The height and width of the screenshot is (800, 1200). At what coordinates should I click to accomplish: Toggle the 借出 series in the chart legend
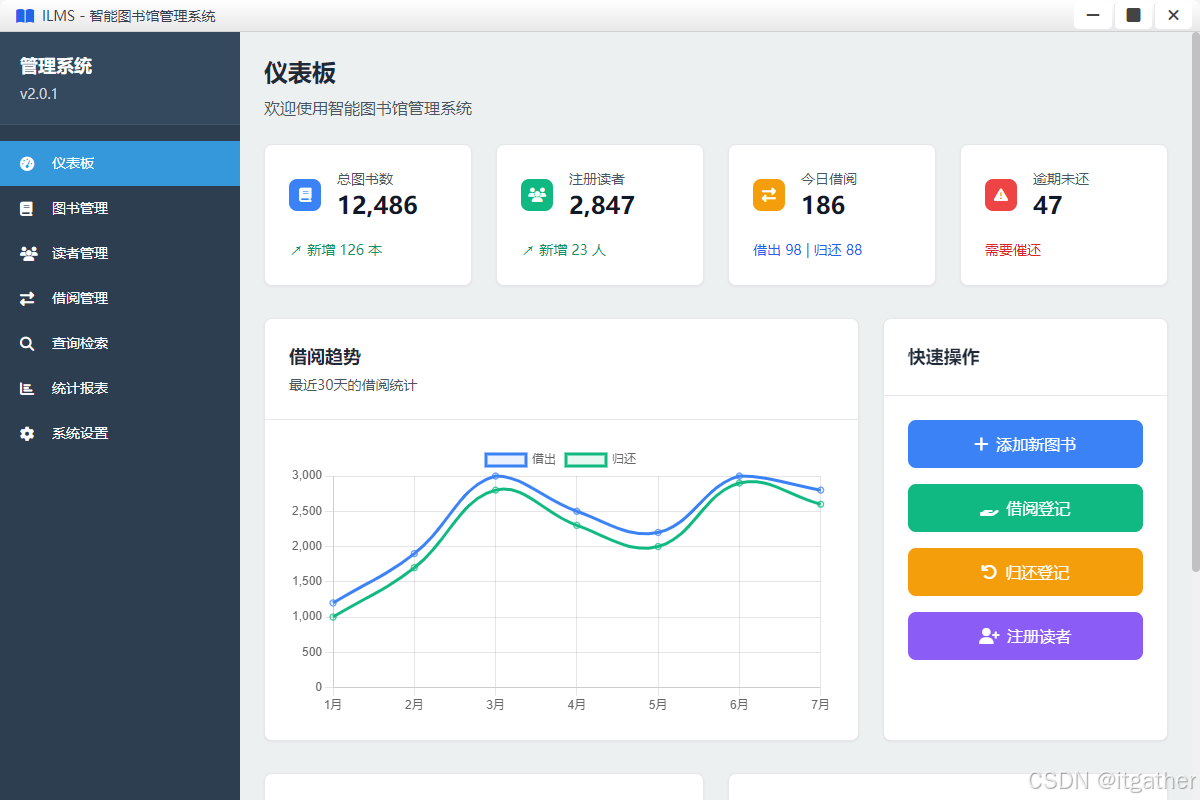[519, 459]
